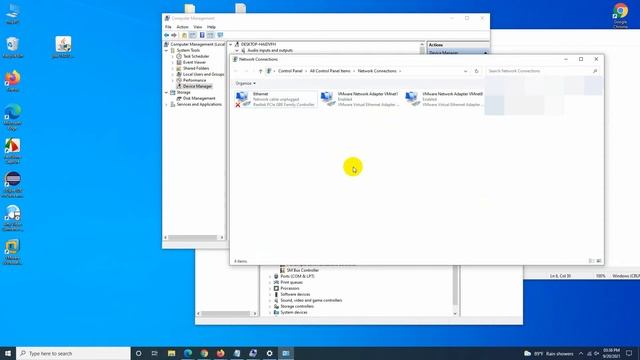Expand the Ports (COM & LPT) category
The width and height of the screenshot is (640, 360).
point(270,276)
